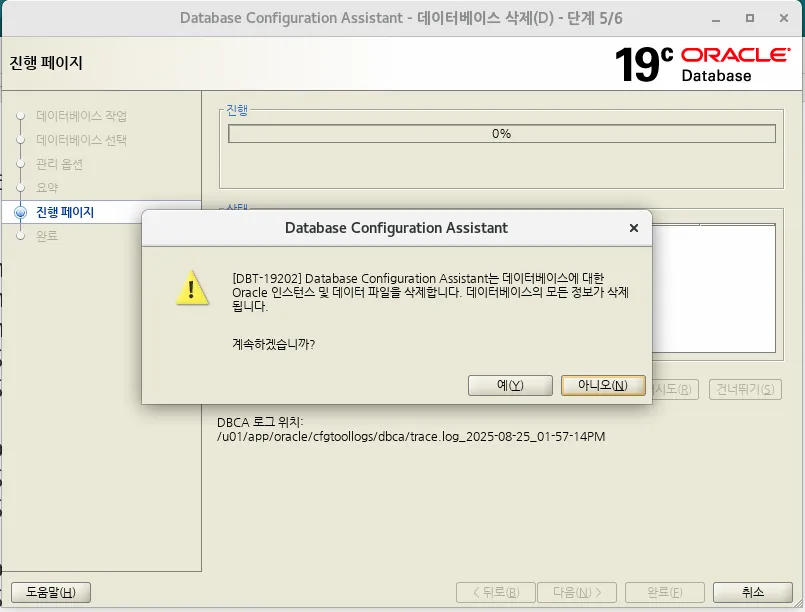
Task: Minimize the DBCA main window
Action: point(716,18)
